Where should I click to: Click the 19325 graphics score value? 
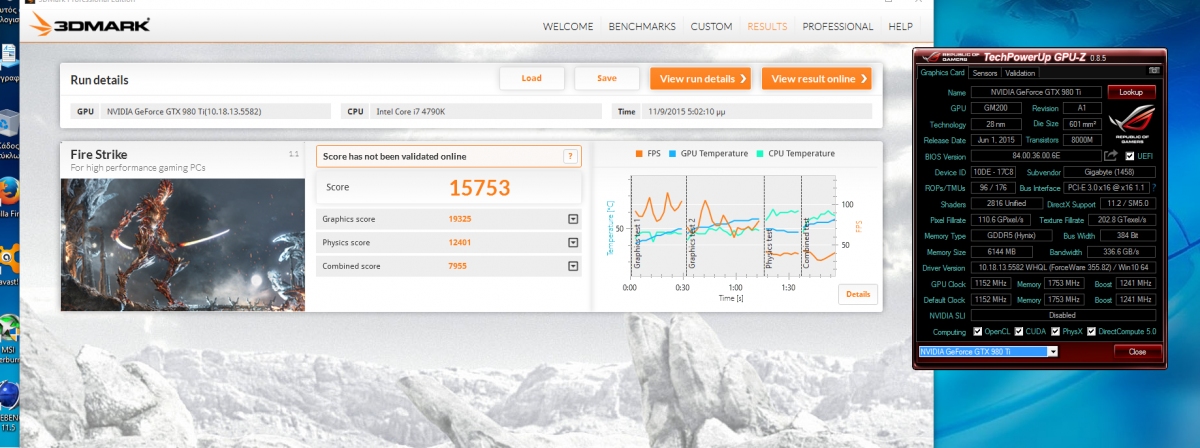[x=461, y=219]
